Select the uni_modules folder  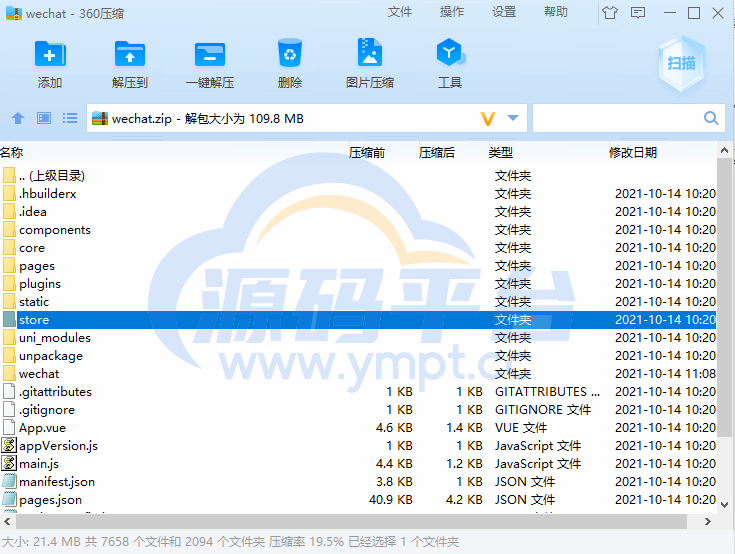[55, 338]
